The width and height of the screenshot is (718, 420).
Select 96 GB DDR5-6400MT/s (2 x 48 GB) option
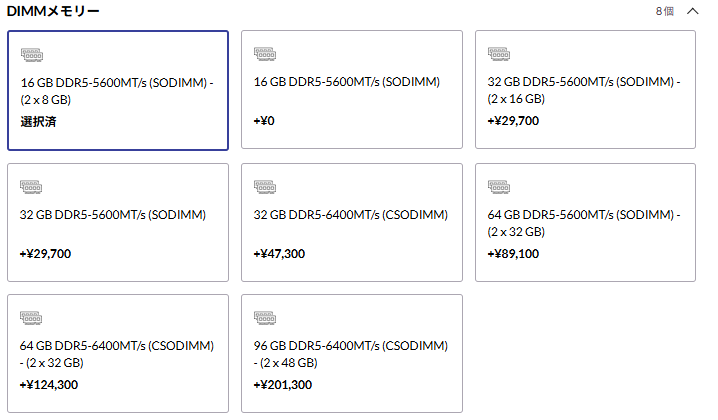[351, 353]
